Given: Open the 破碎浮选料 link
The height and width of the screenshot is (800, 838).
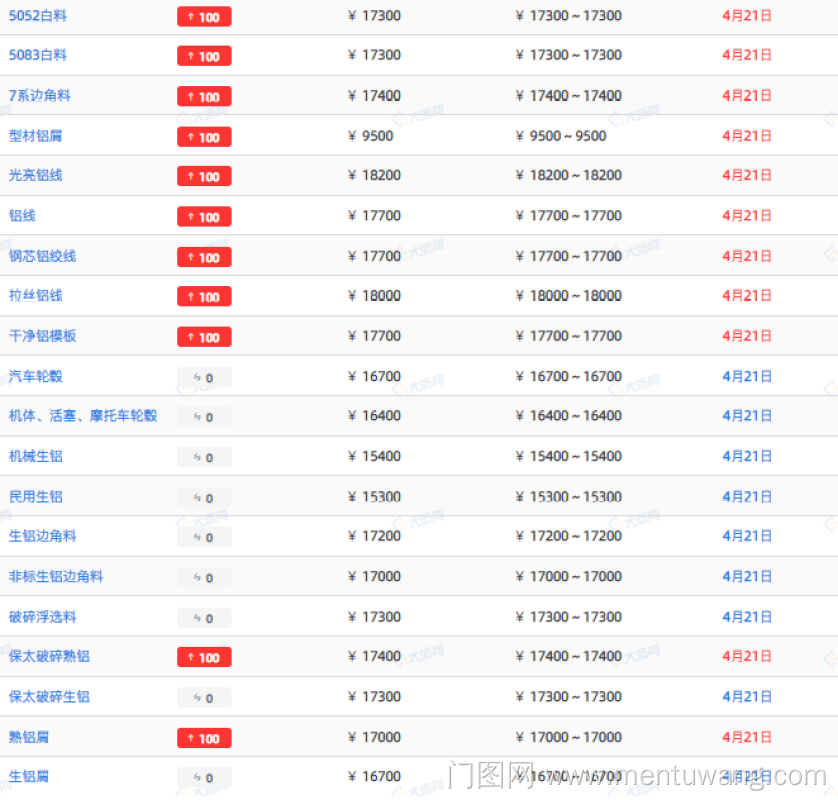Looking at the screenshot, I should (43, 617).
